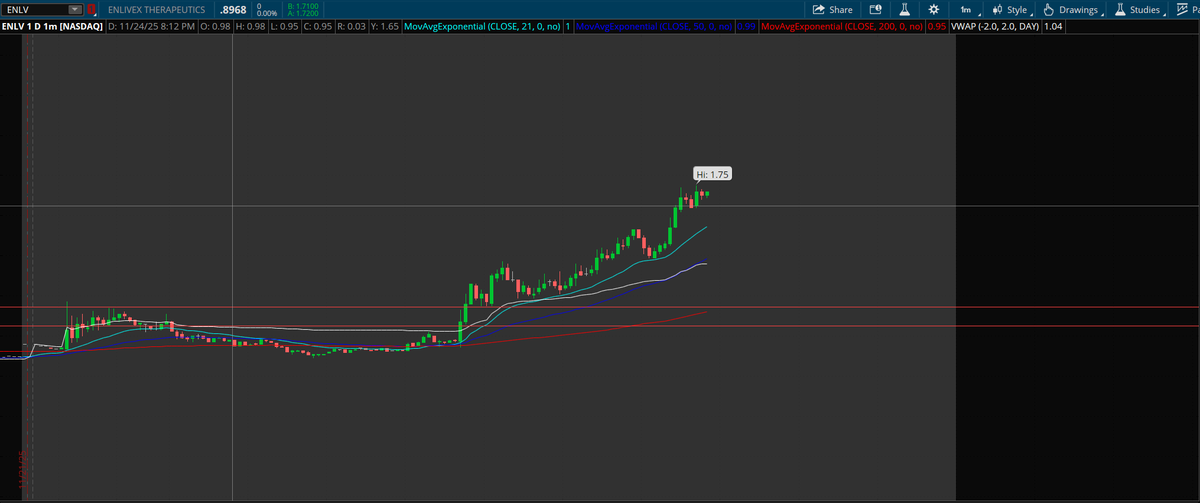Viewport: 1200px width, 503px height.
Task: Select the VWAP (-2.0, 2.0, DAY) study label
Action: (x=996, y=25)
